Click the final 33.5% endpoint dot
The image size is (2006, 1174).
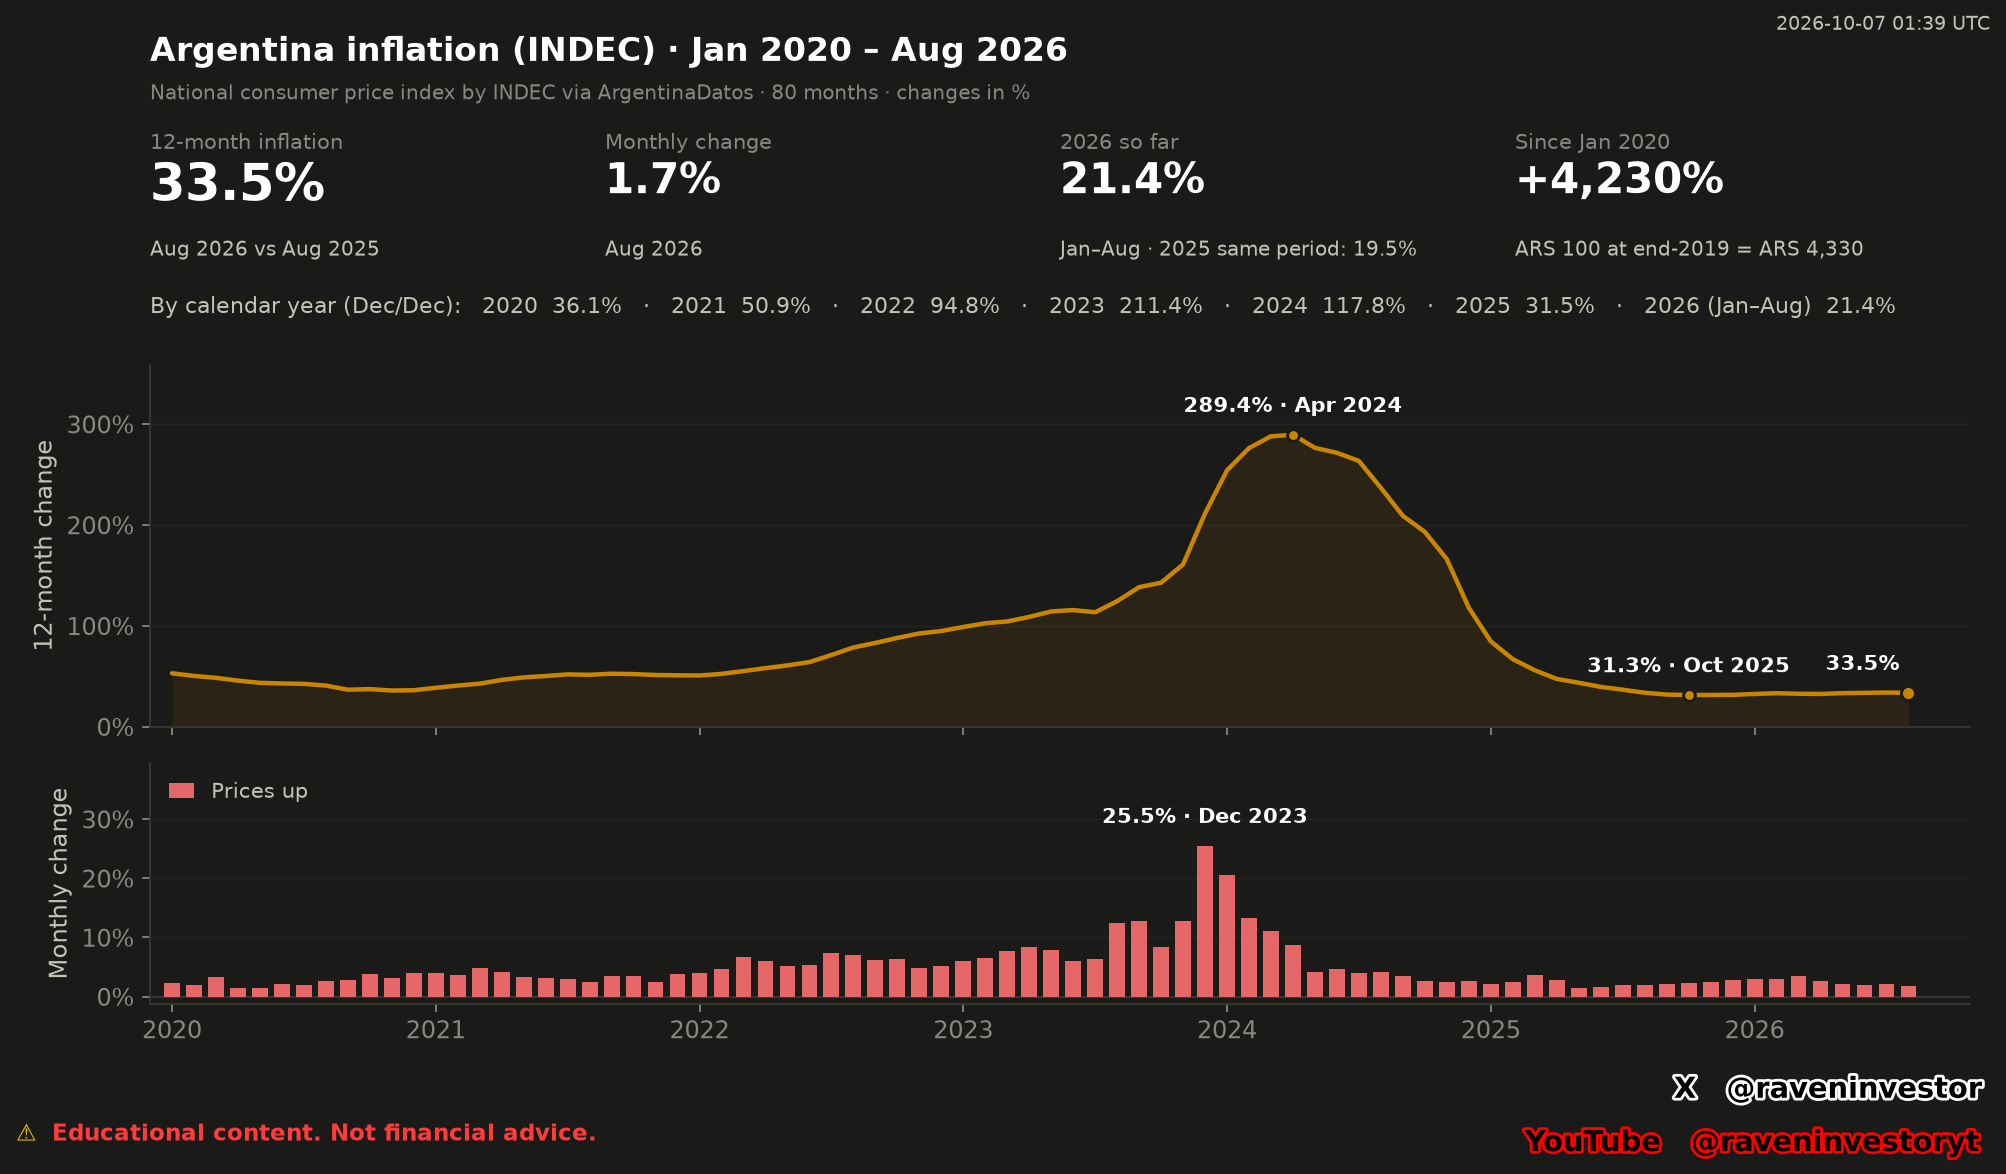click(1908, 693)
